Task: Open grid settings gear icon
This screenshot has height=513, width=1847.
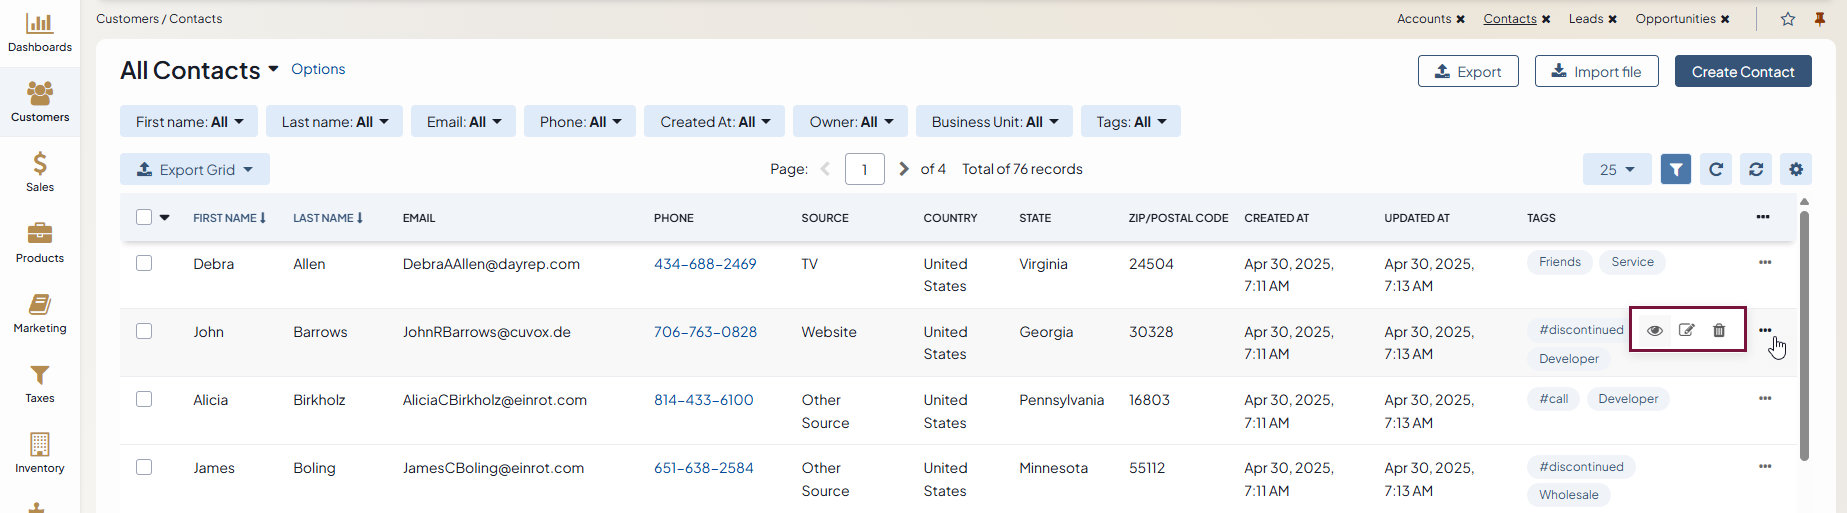Action: (1796, 170)
